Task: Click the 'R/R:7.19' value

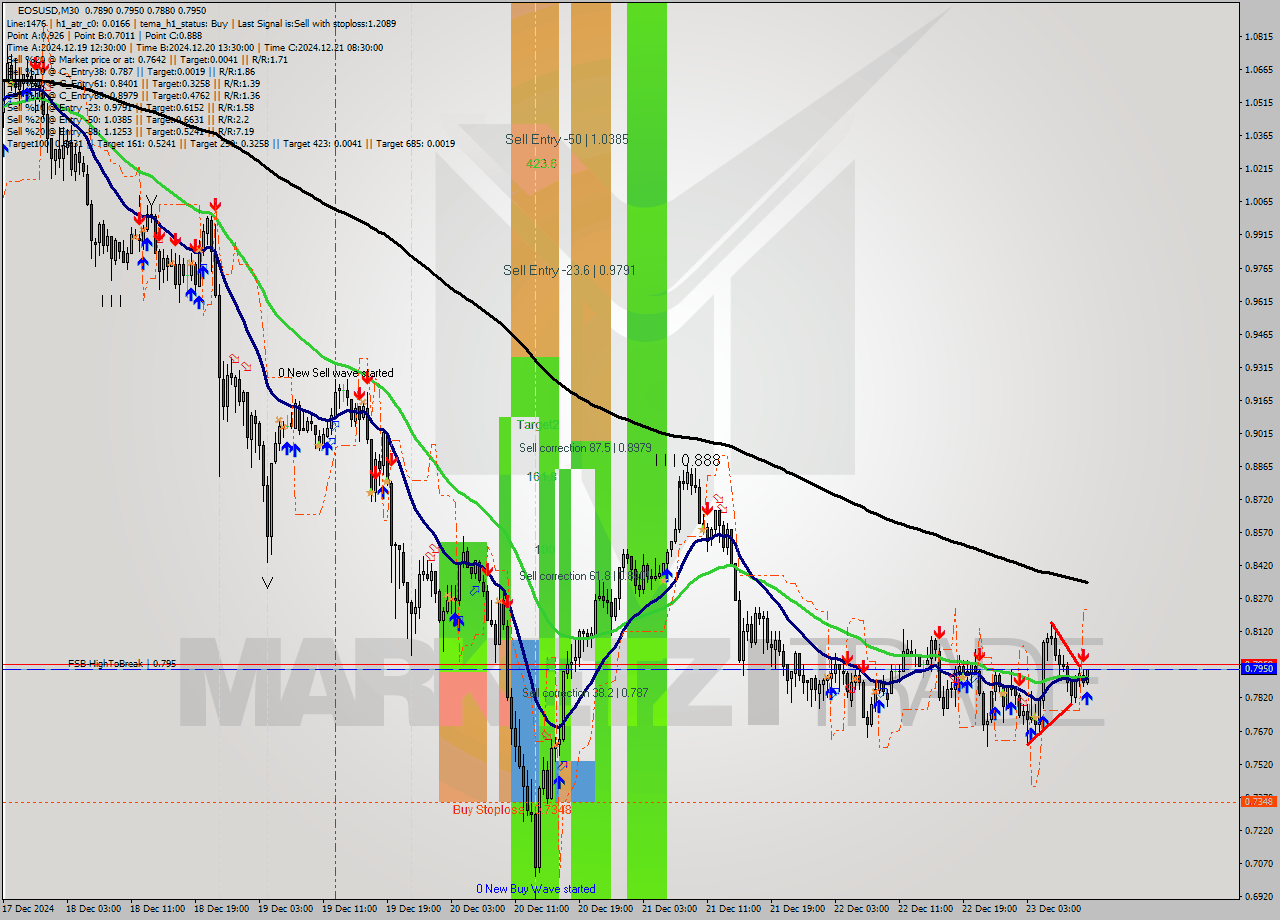Action: coord(236,131)
